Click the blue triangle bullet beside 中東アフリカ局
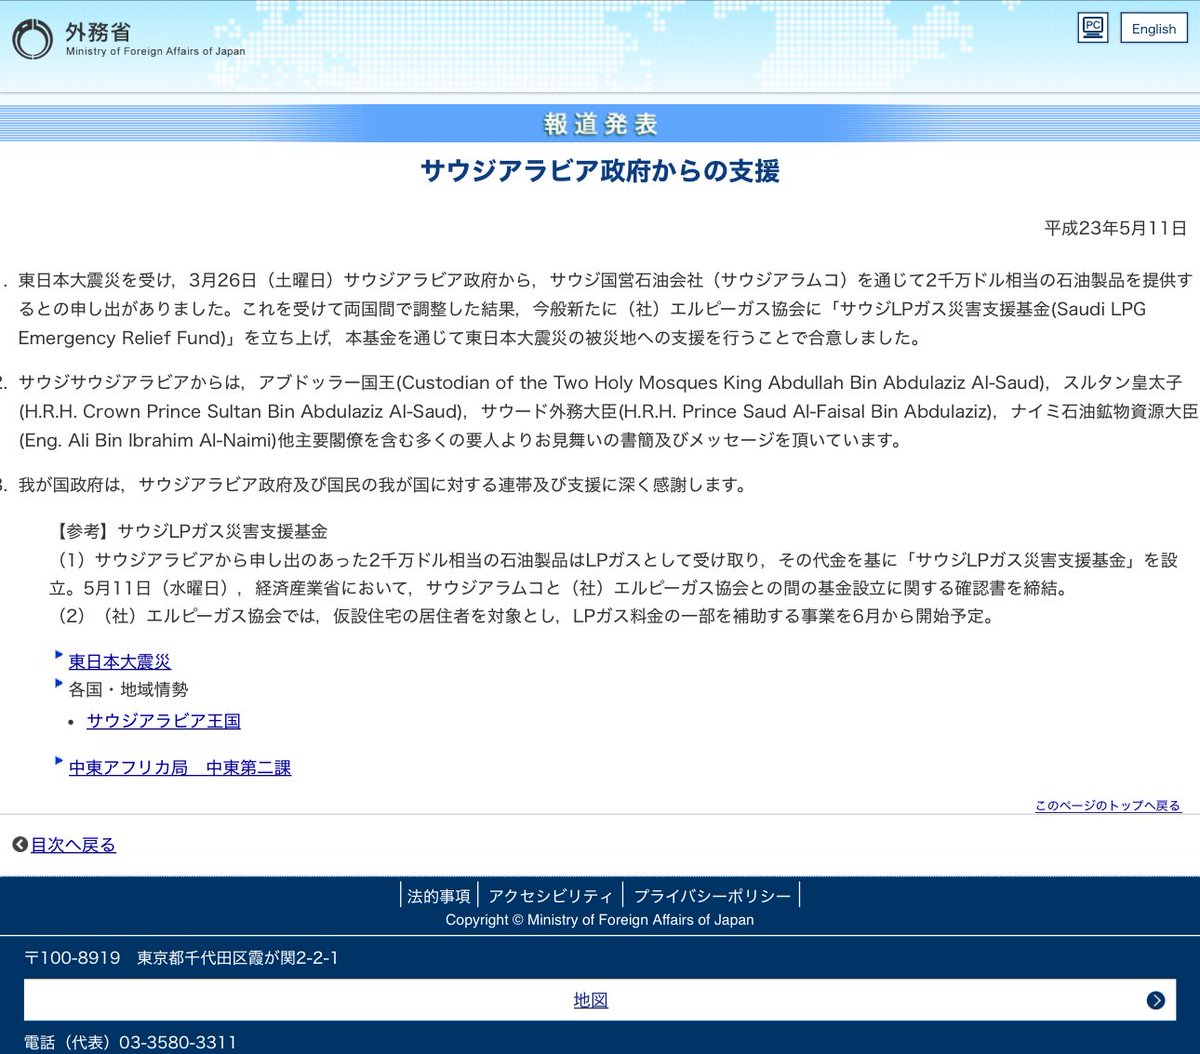This screenshot has height=1054, width=1200. click(x=60, y=761)
